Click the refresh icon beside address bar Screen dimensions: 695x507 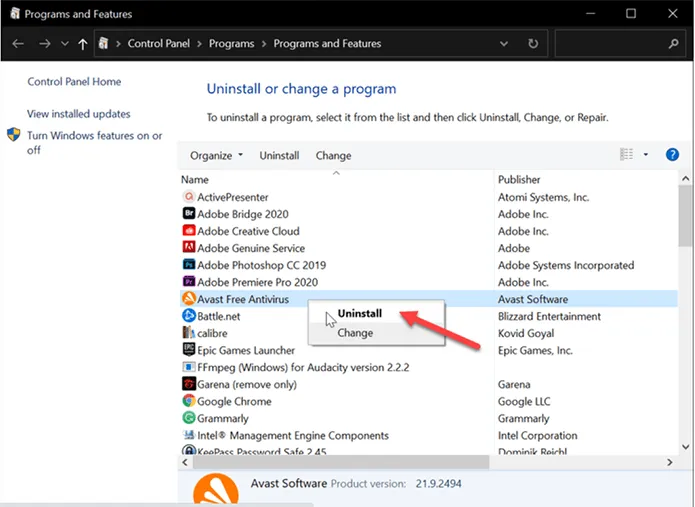point(533,44)
